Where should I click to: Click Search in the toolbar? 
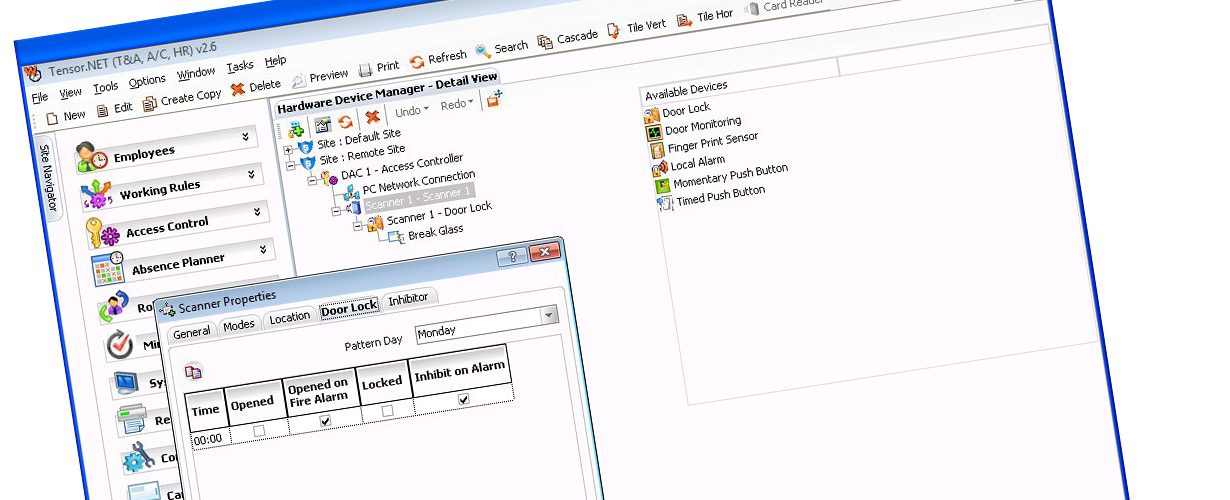coord(501,49)
